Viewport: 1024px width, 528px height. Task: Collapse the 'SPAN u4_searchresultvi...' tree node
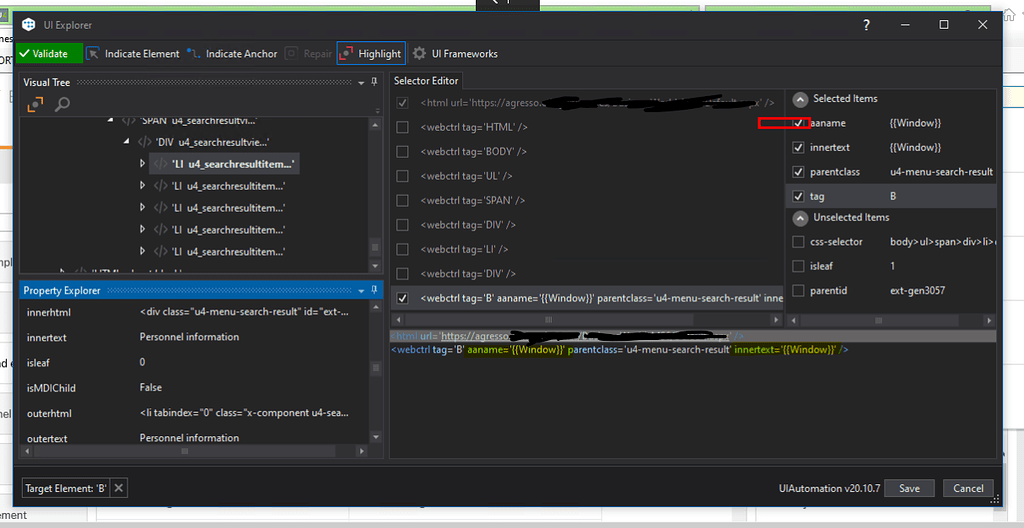110,121
